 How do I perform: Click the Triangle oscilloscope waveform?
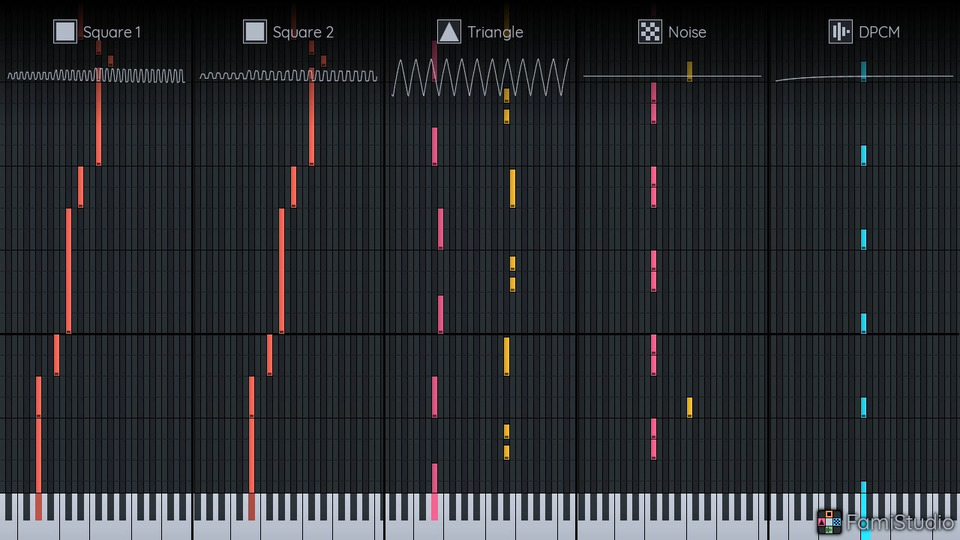tap(481, 77)
